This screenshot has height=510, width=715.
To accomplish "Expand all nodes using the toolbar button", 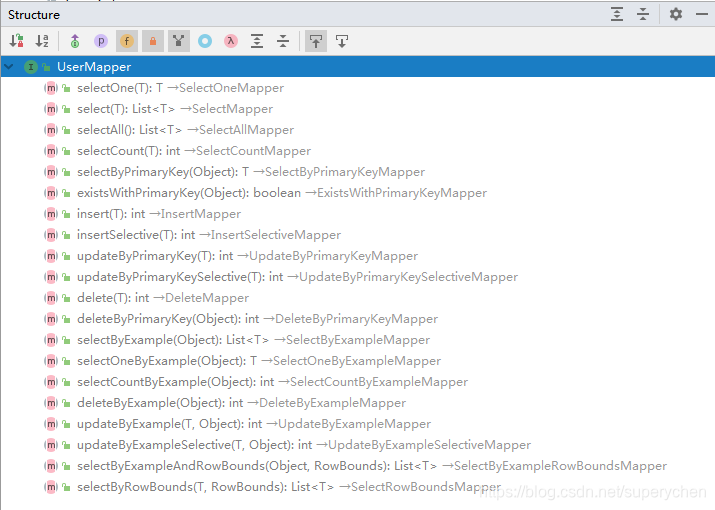I will pyautogui.click(x=257, y=42).
